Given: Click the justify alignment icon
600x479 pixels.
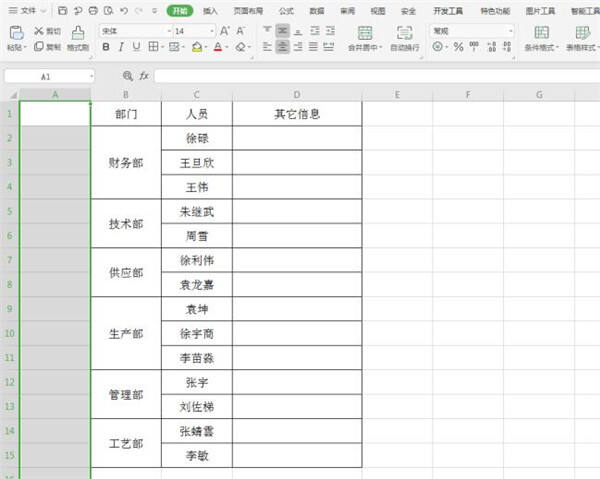Looking at the screenshot, I should point(313,47).
